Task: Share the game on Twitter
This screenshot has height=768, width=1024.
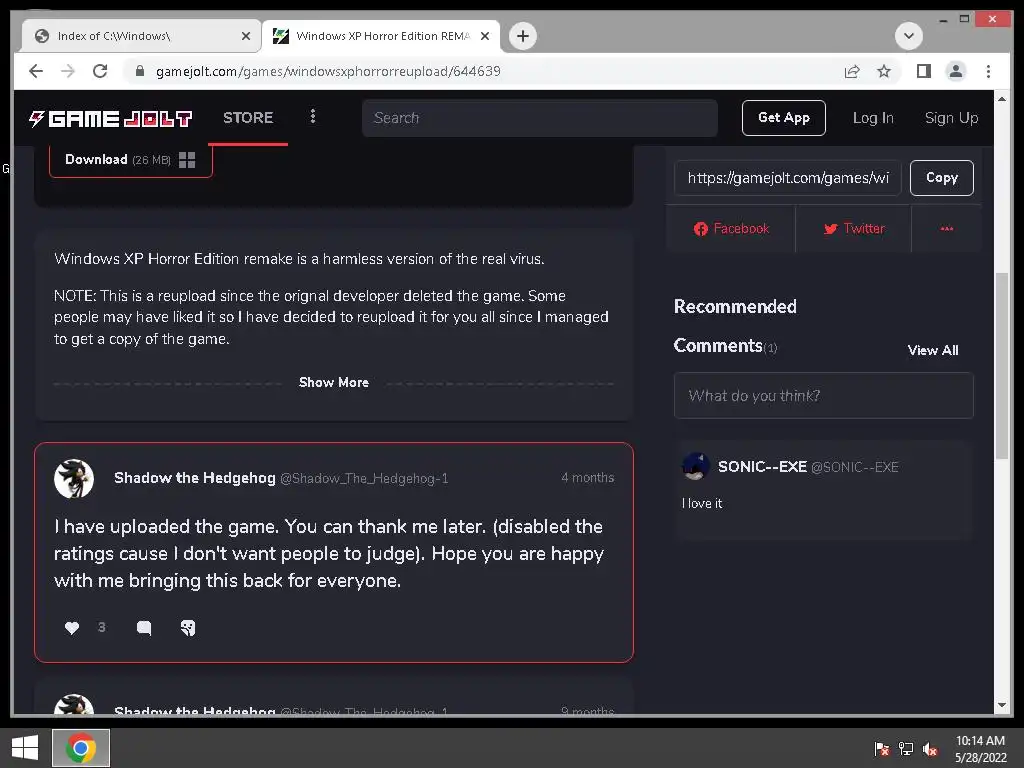Action: click(x=854, y=229)
